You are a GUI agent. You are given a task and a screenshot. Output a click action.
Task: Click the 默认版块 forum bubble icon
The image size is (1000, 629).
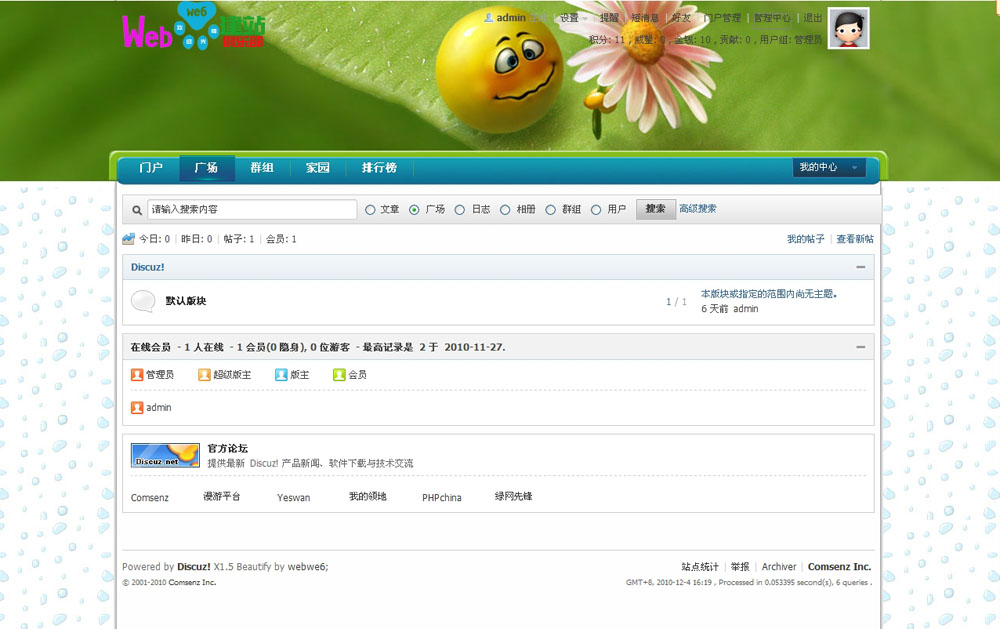(x=143, y=301)
